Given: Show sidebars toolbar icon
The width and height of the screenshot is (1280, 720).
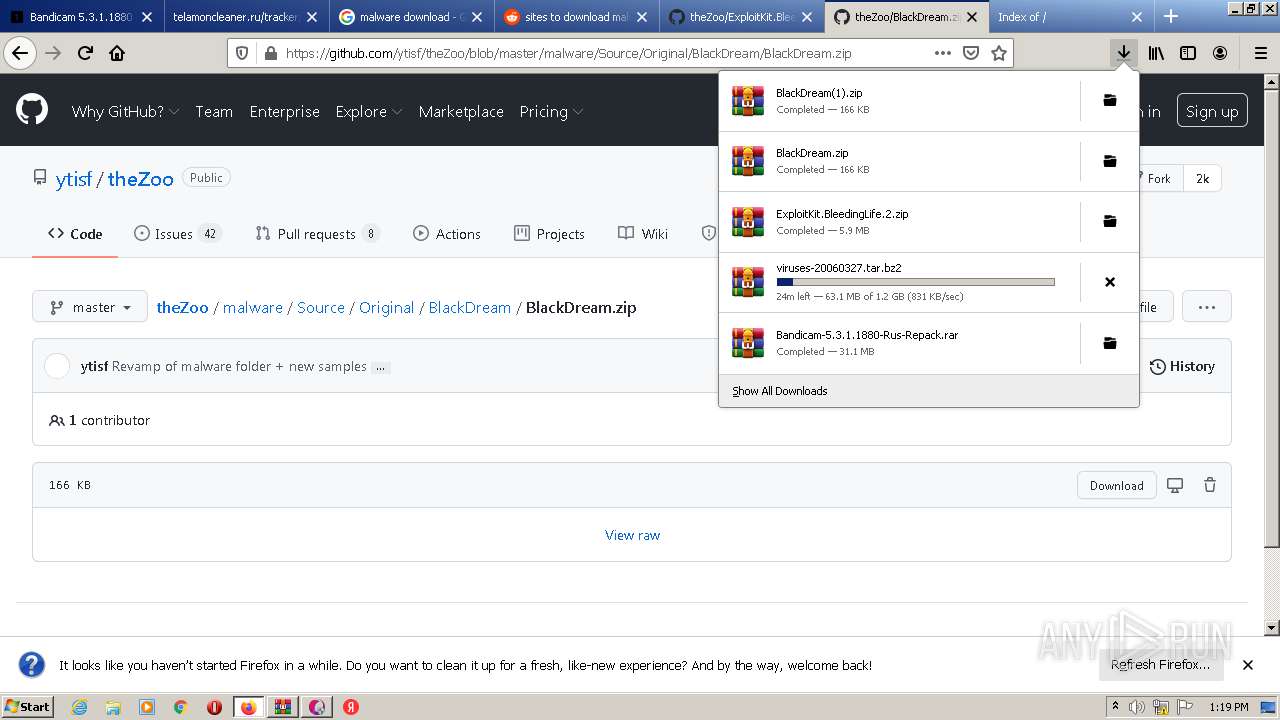Looking at the screenshot, I should [x=1188, y=53].
